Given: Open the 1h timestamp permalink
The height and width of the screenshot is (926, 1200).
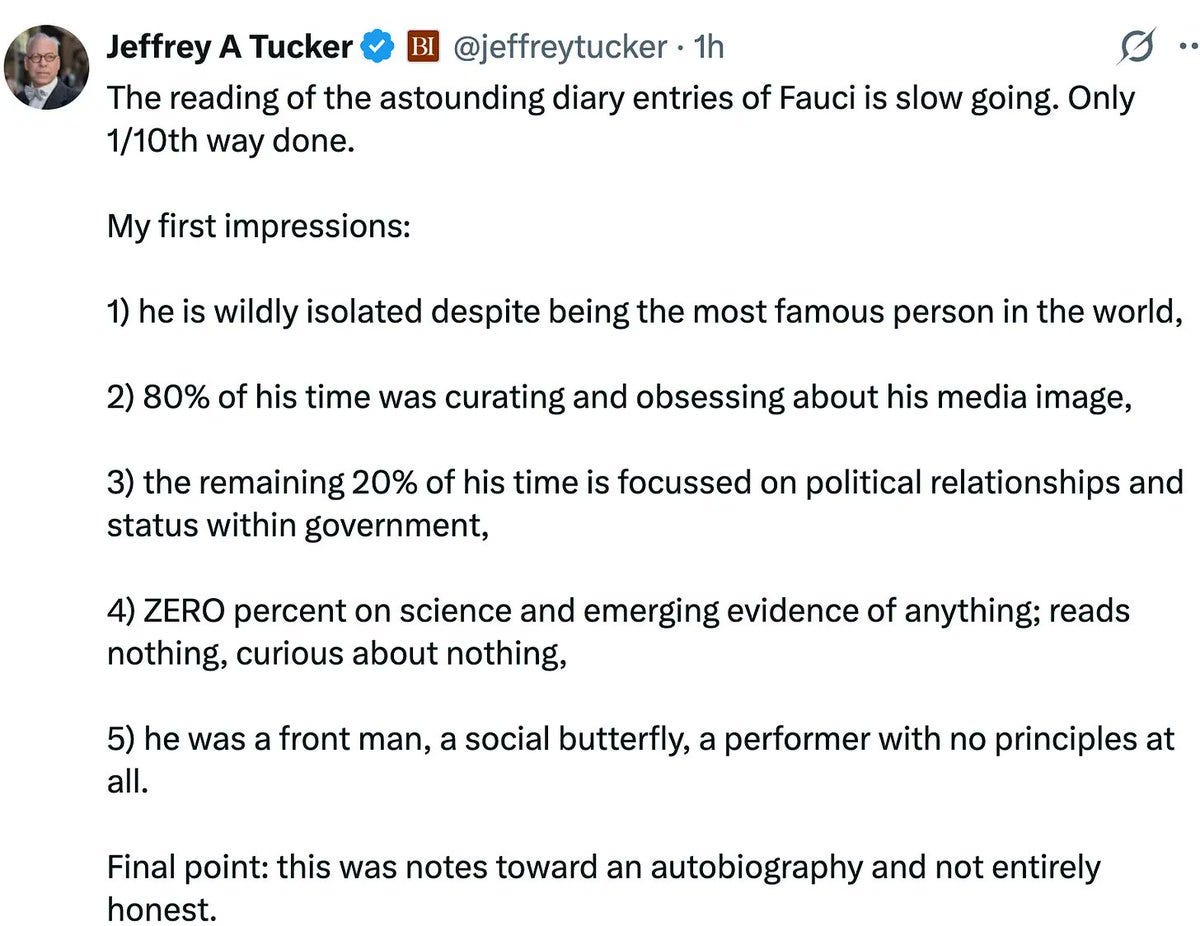Looking at the screenshot, I should click(708, 47).
